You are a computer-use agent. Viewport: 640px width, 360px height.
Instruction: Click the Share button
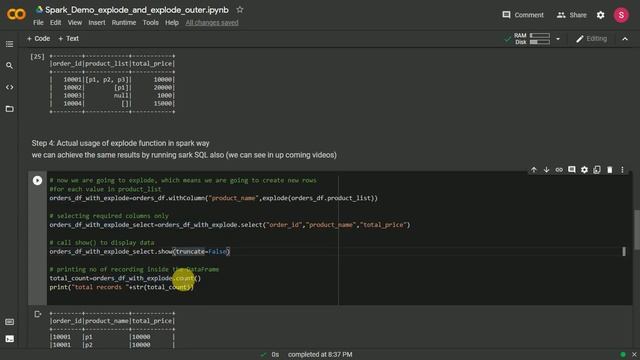pos(571,15)
